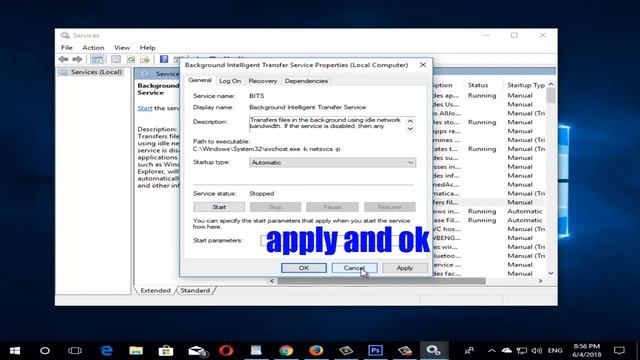Click inside the service Description text box
Screen dimensions: 640x360
[327, 124]
